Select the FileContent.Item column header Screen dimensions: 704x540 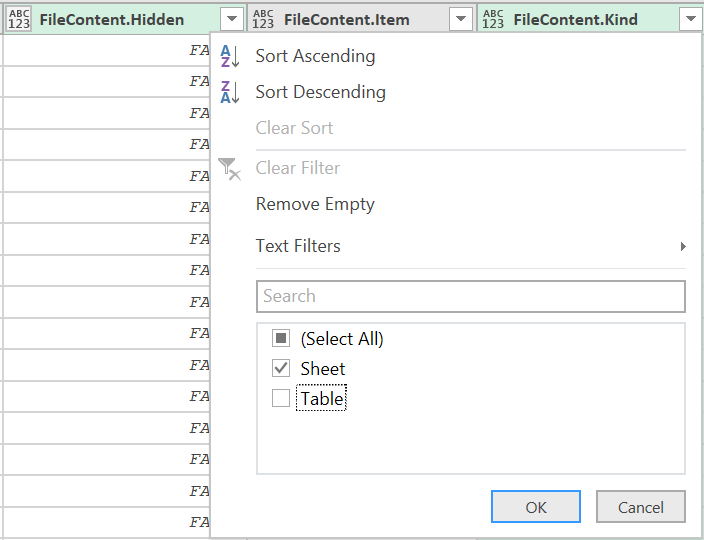(x=347, y=20)
